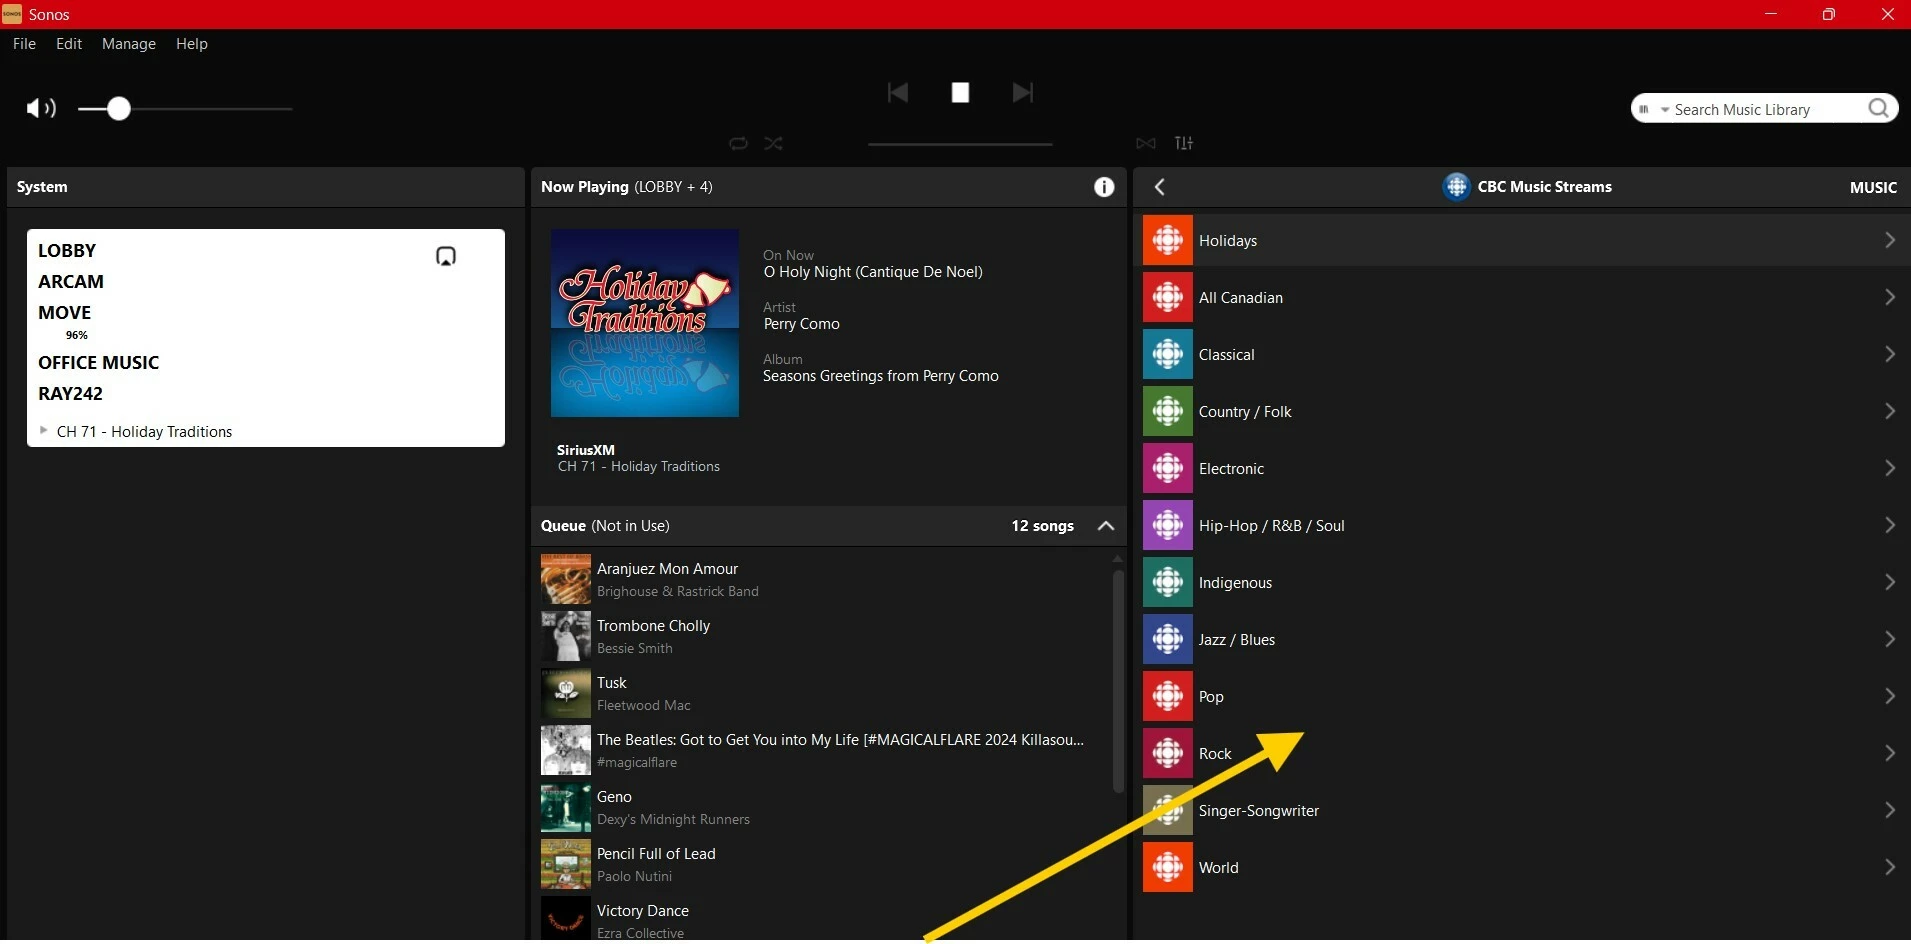
Task: Toggle repeat mode
Action: pyautogui.click(x=738, y=143)
